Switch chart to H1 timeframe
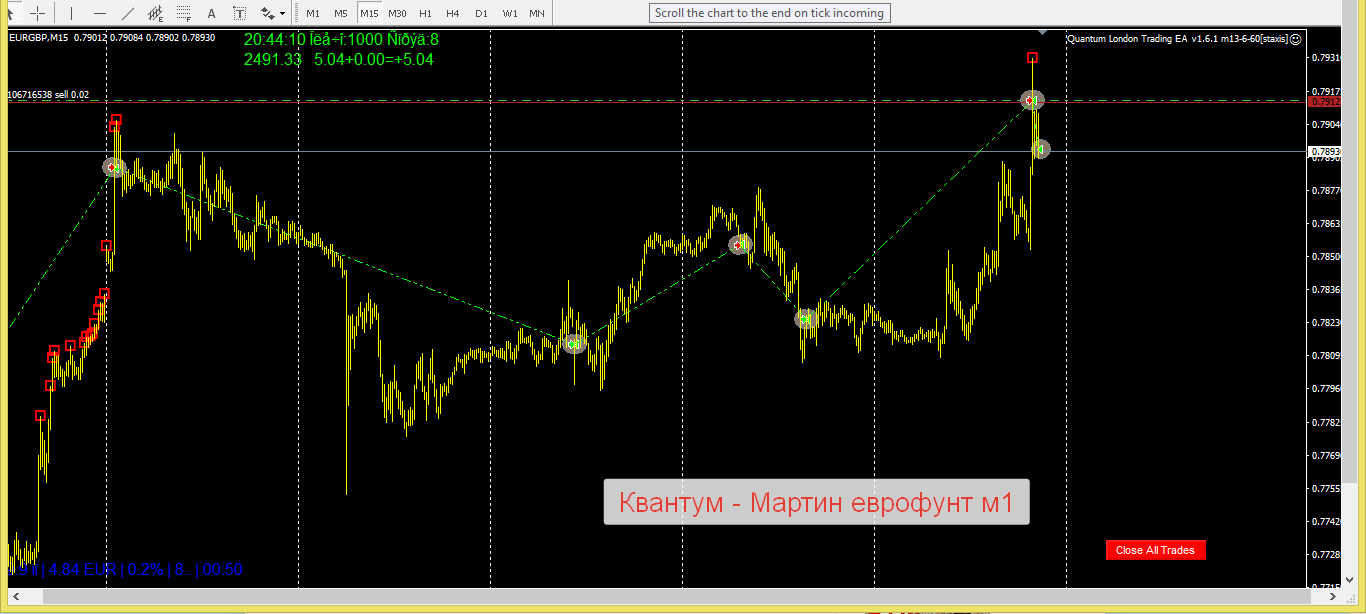The width and height of the screenshot is (1366, 614). tap(425, 13)
